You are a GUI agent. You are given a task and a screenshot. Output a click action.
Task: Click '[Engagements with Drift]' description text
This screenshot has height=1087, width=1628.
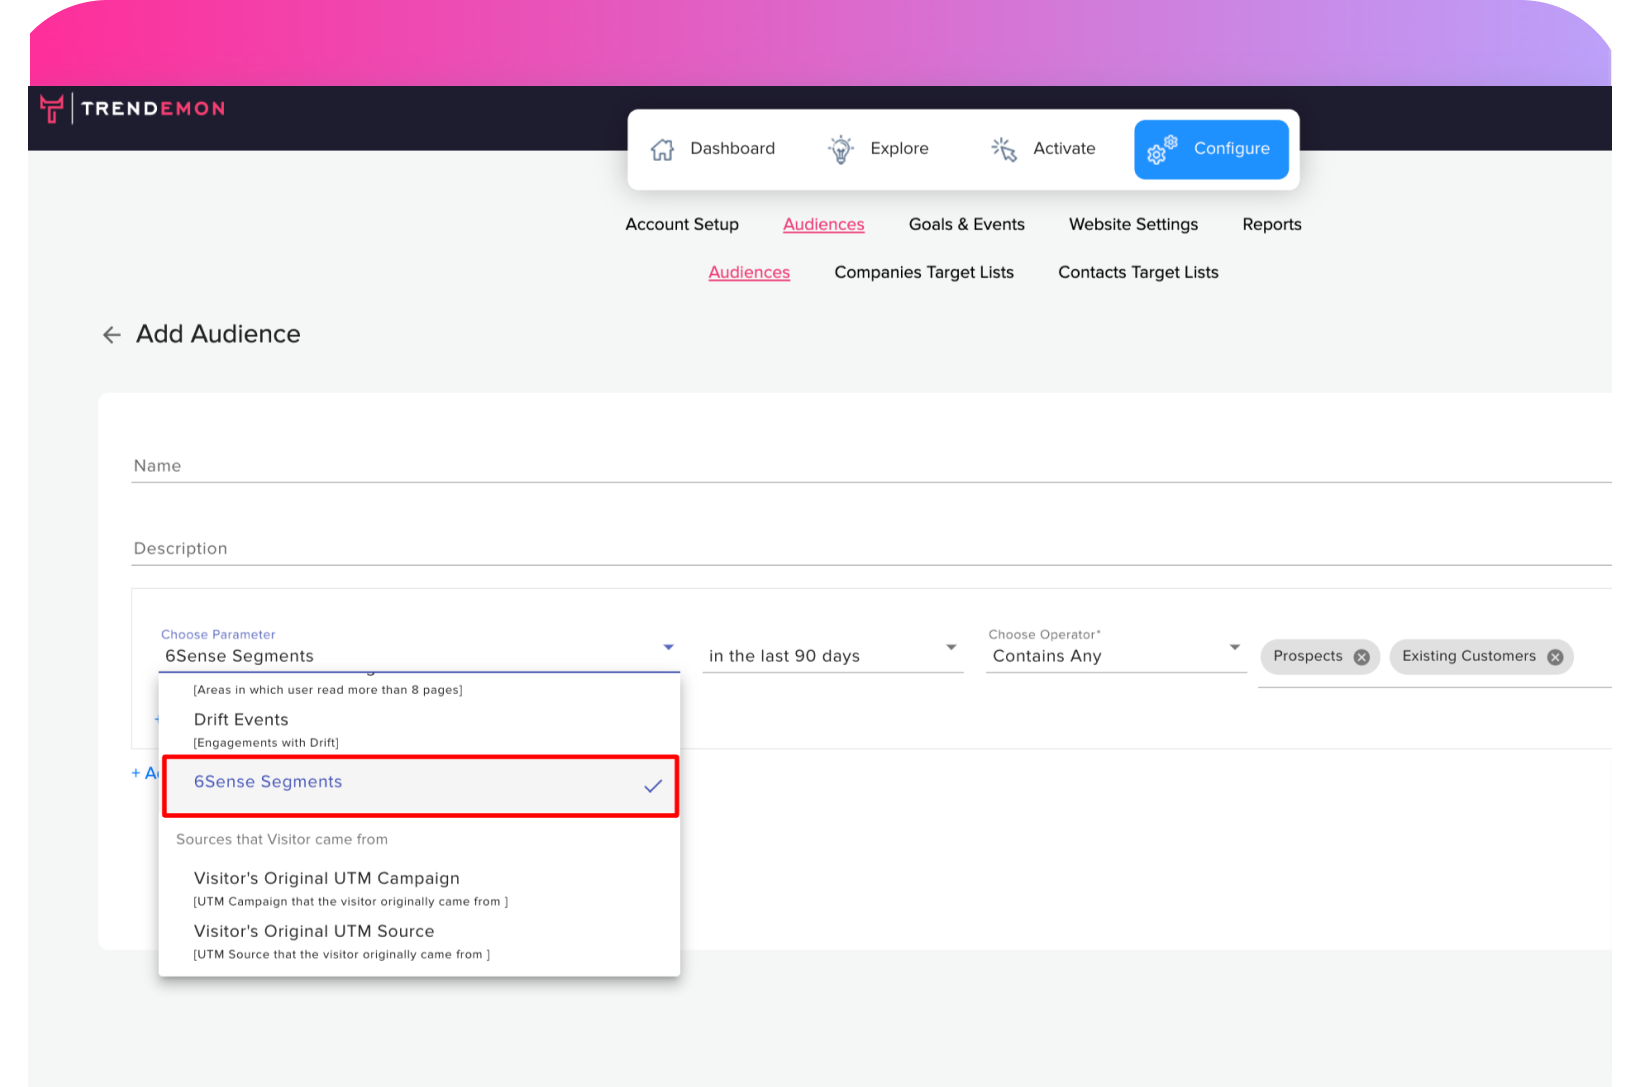(266, 743)
